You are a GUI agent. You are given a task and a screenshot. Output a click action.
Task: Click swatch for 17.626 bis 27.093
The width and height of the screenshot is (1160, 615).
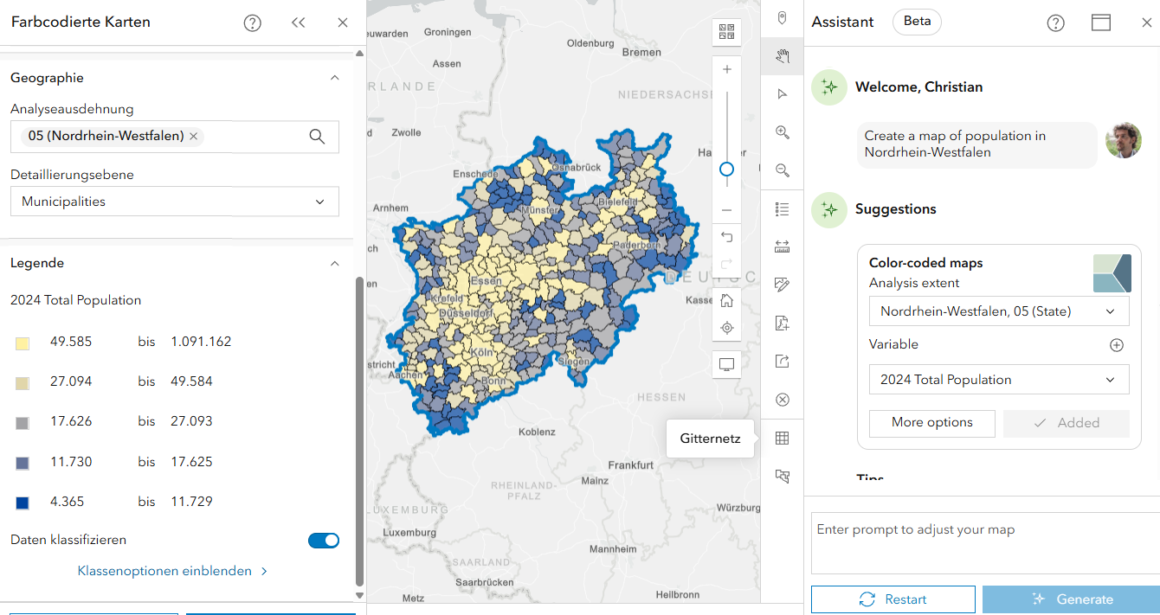(22, 423)
